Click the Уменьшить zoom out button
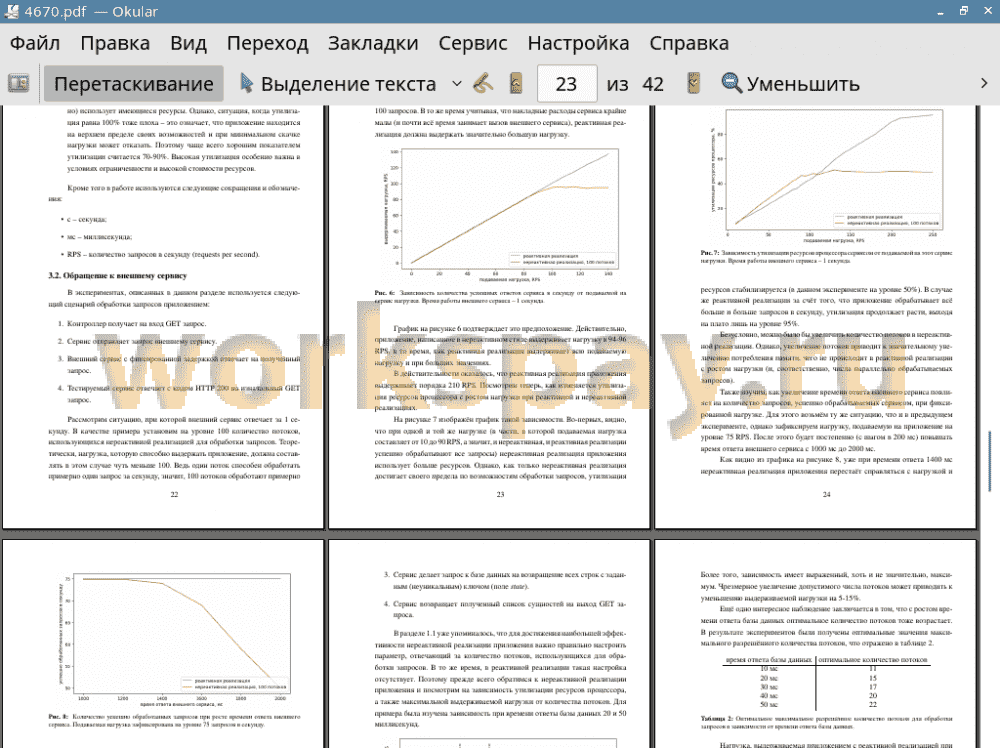1000x748 pixels. pyautogui.click(x=790, y=84)
